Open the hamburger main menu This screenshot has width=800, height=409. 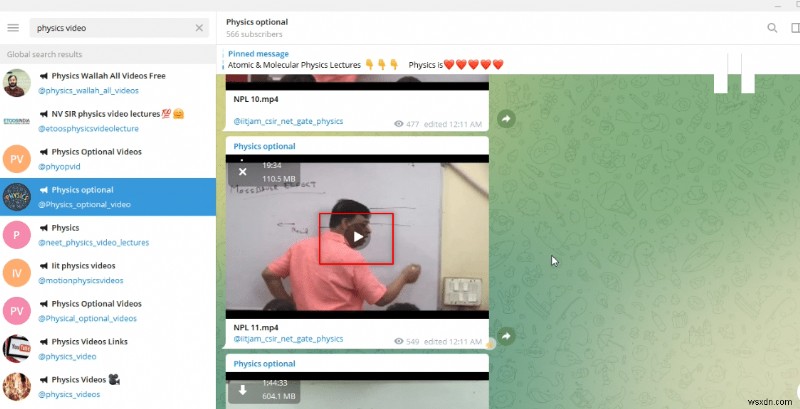tap(13, 28)
